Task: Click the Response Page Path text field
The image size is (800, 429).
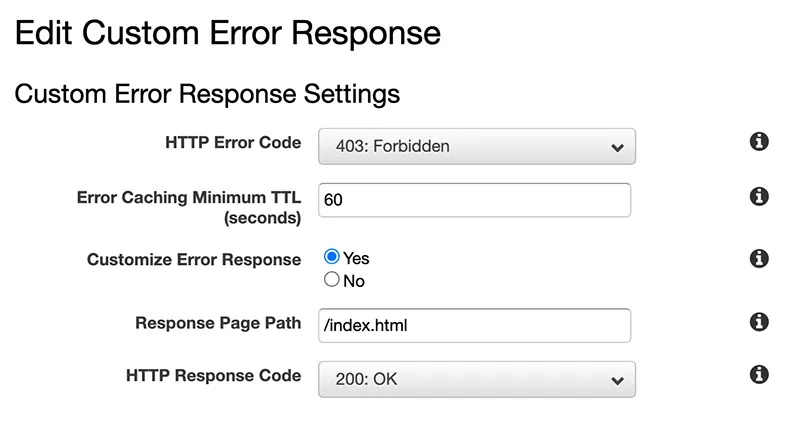Action: tap(474, 325)
